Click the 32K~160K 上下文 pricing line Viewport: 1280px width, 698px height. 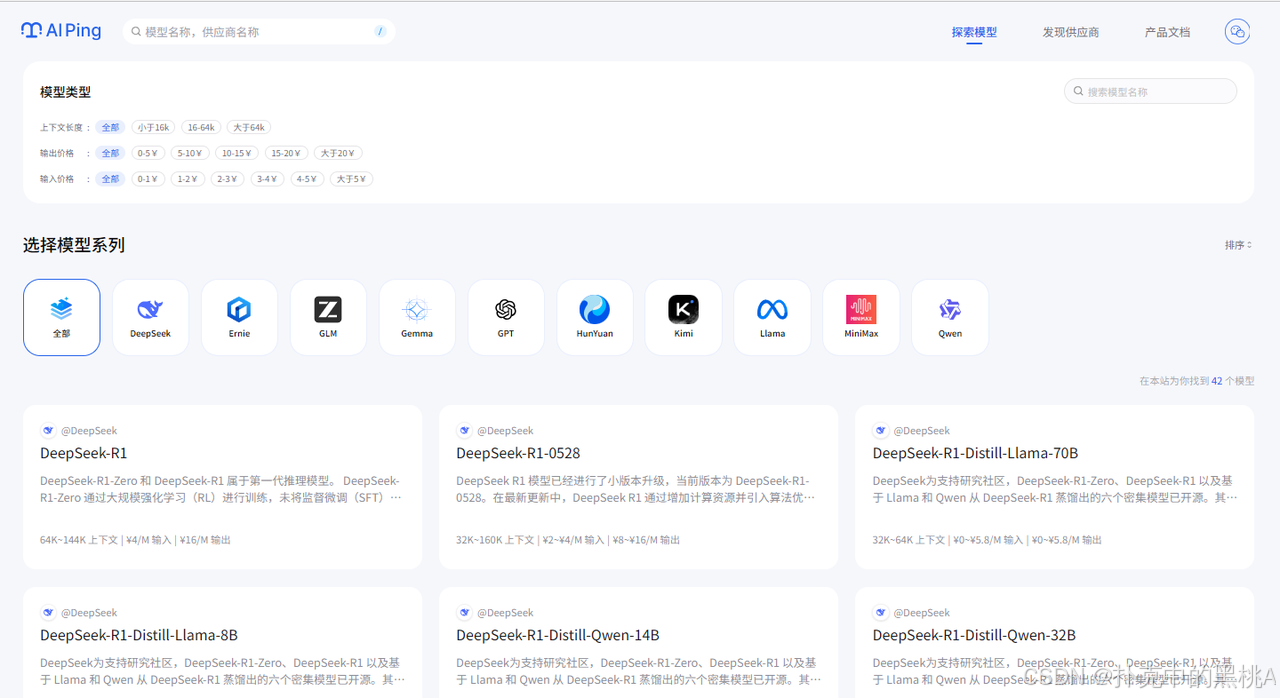(568, 540)
